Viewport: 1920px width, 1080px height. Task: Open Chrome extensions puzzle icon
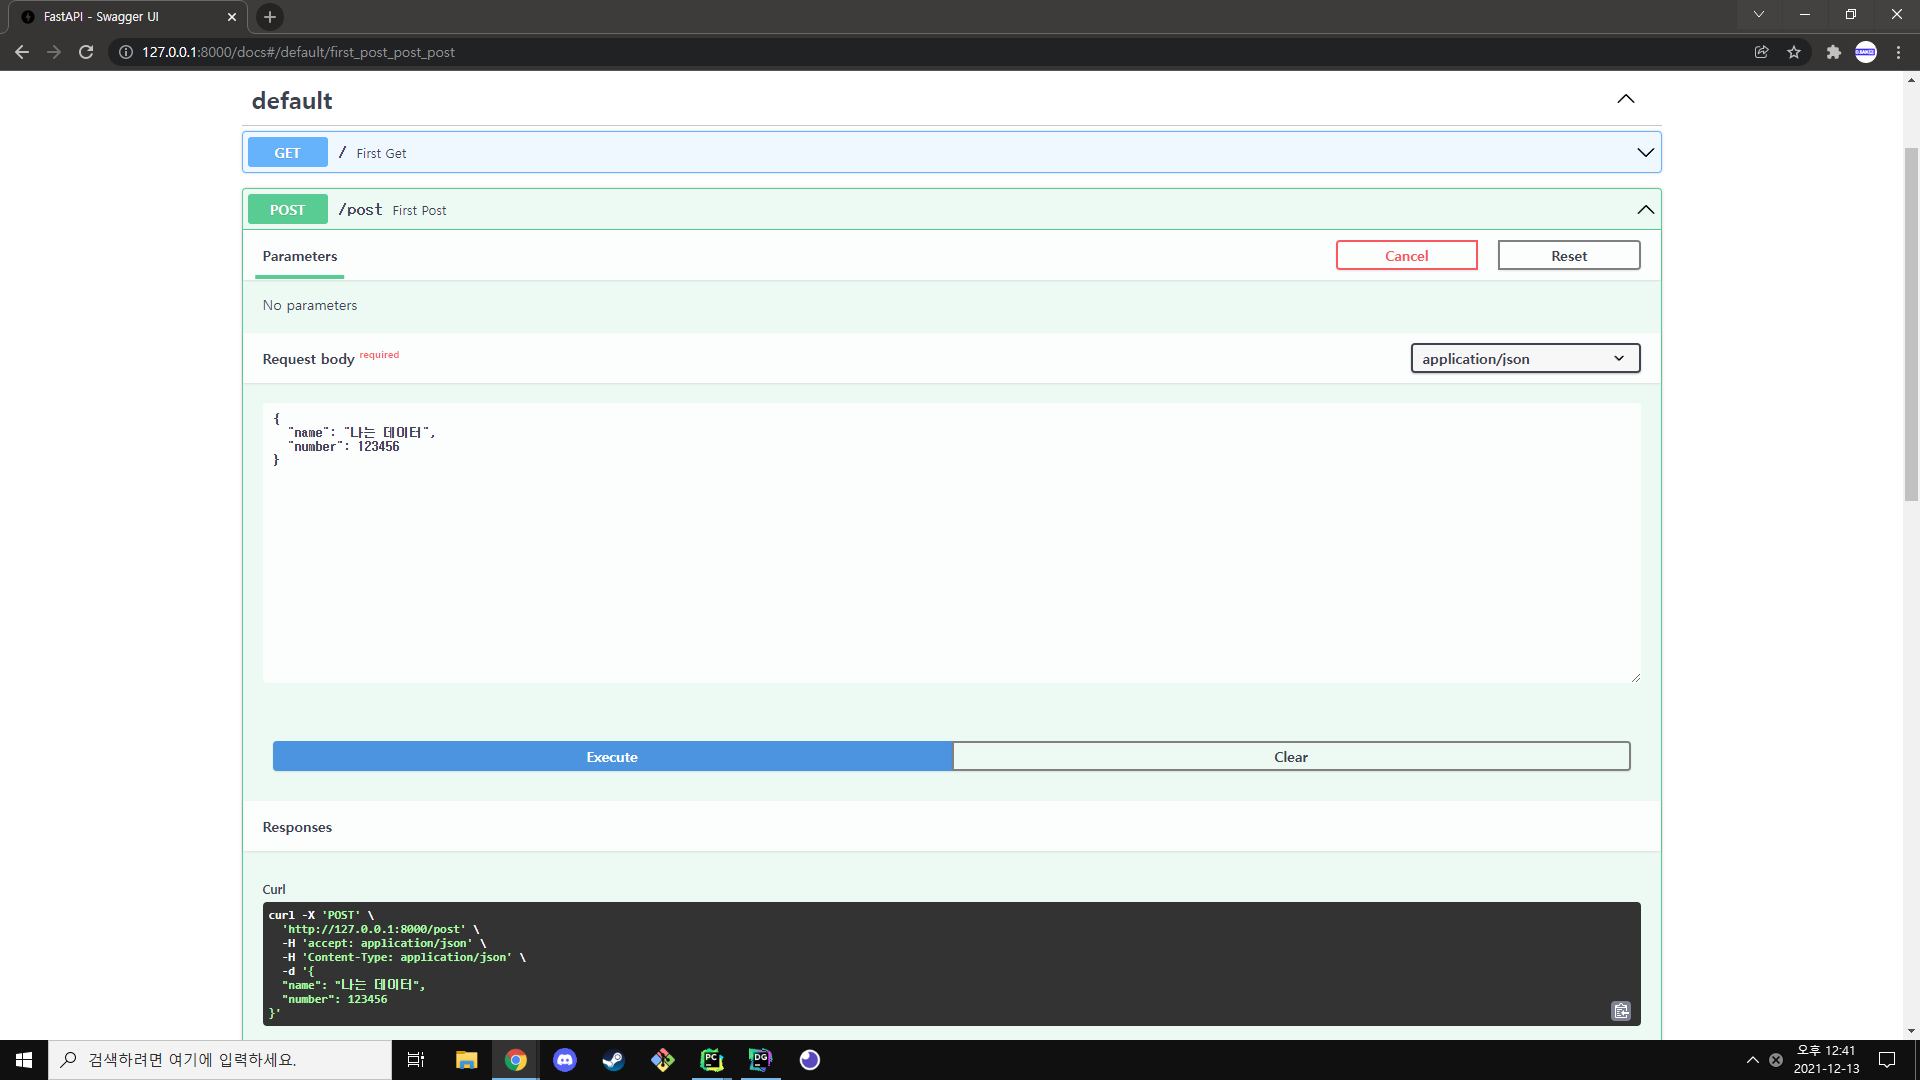point(1833,52)
